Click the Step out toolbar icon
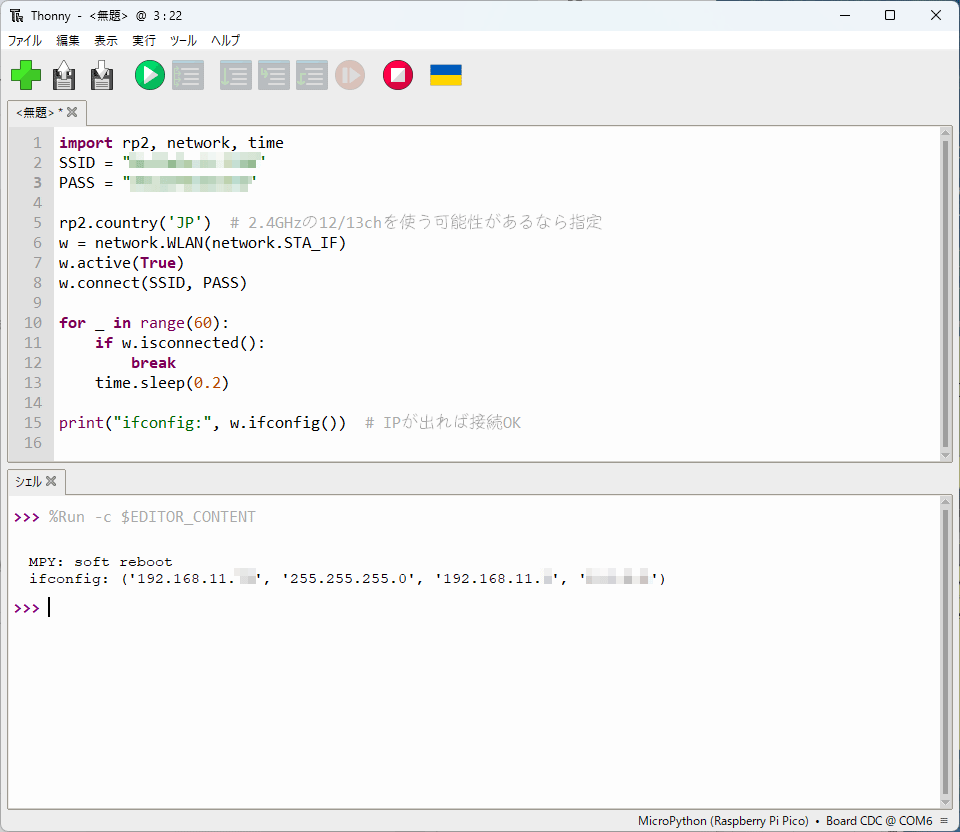Screen dimensions: 960x832 point(312,75)
